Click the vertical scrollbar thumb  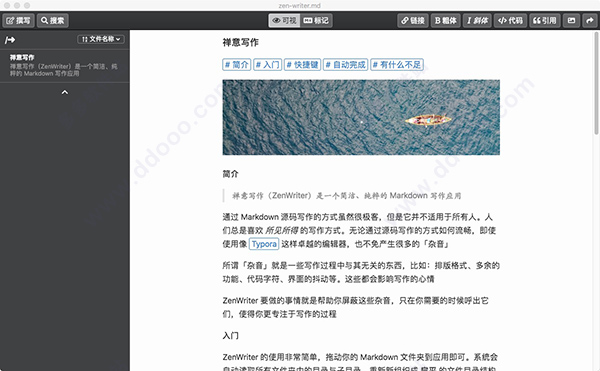tap(596, 82)
